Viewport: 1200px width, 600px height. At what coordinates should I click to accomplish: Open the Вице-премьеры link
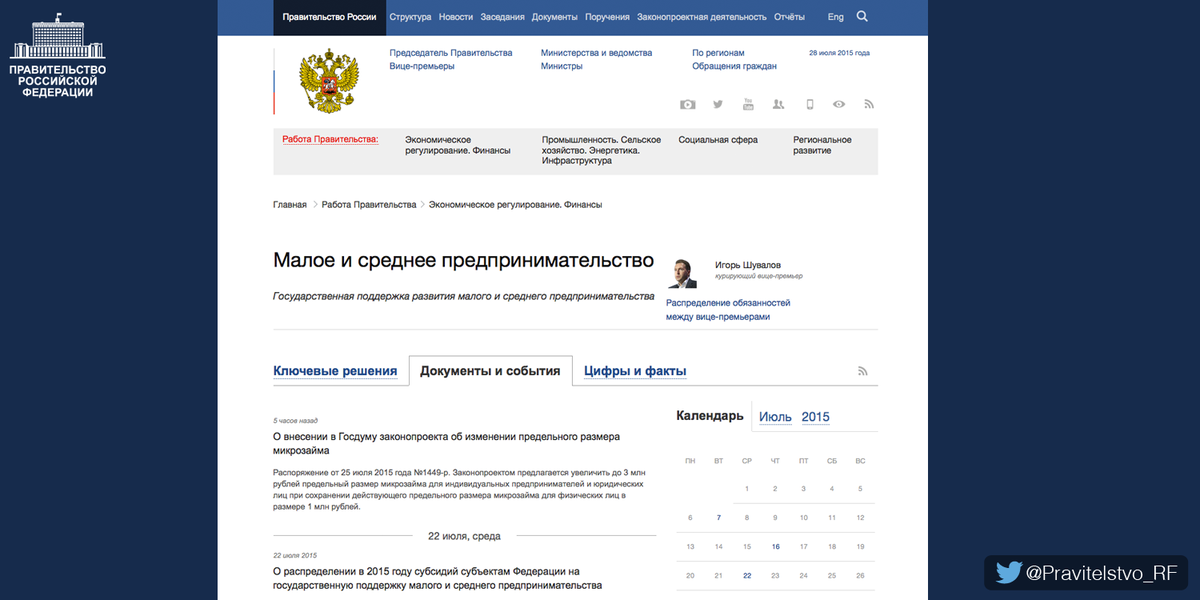[422, 66]
